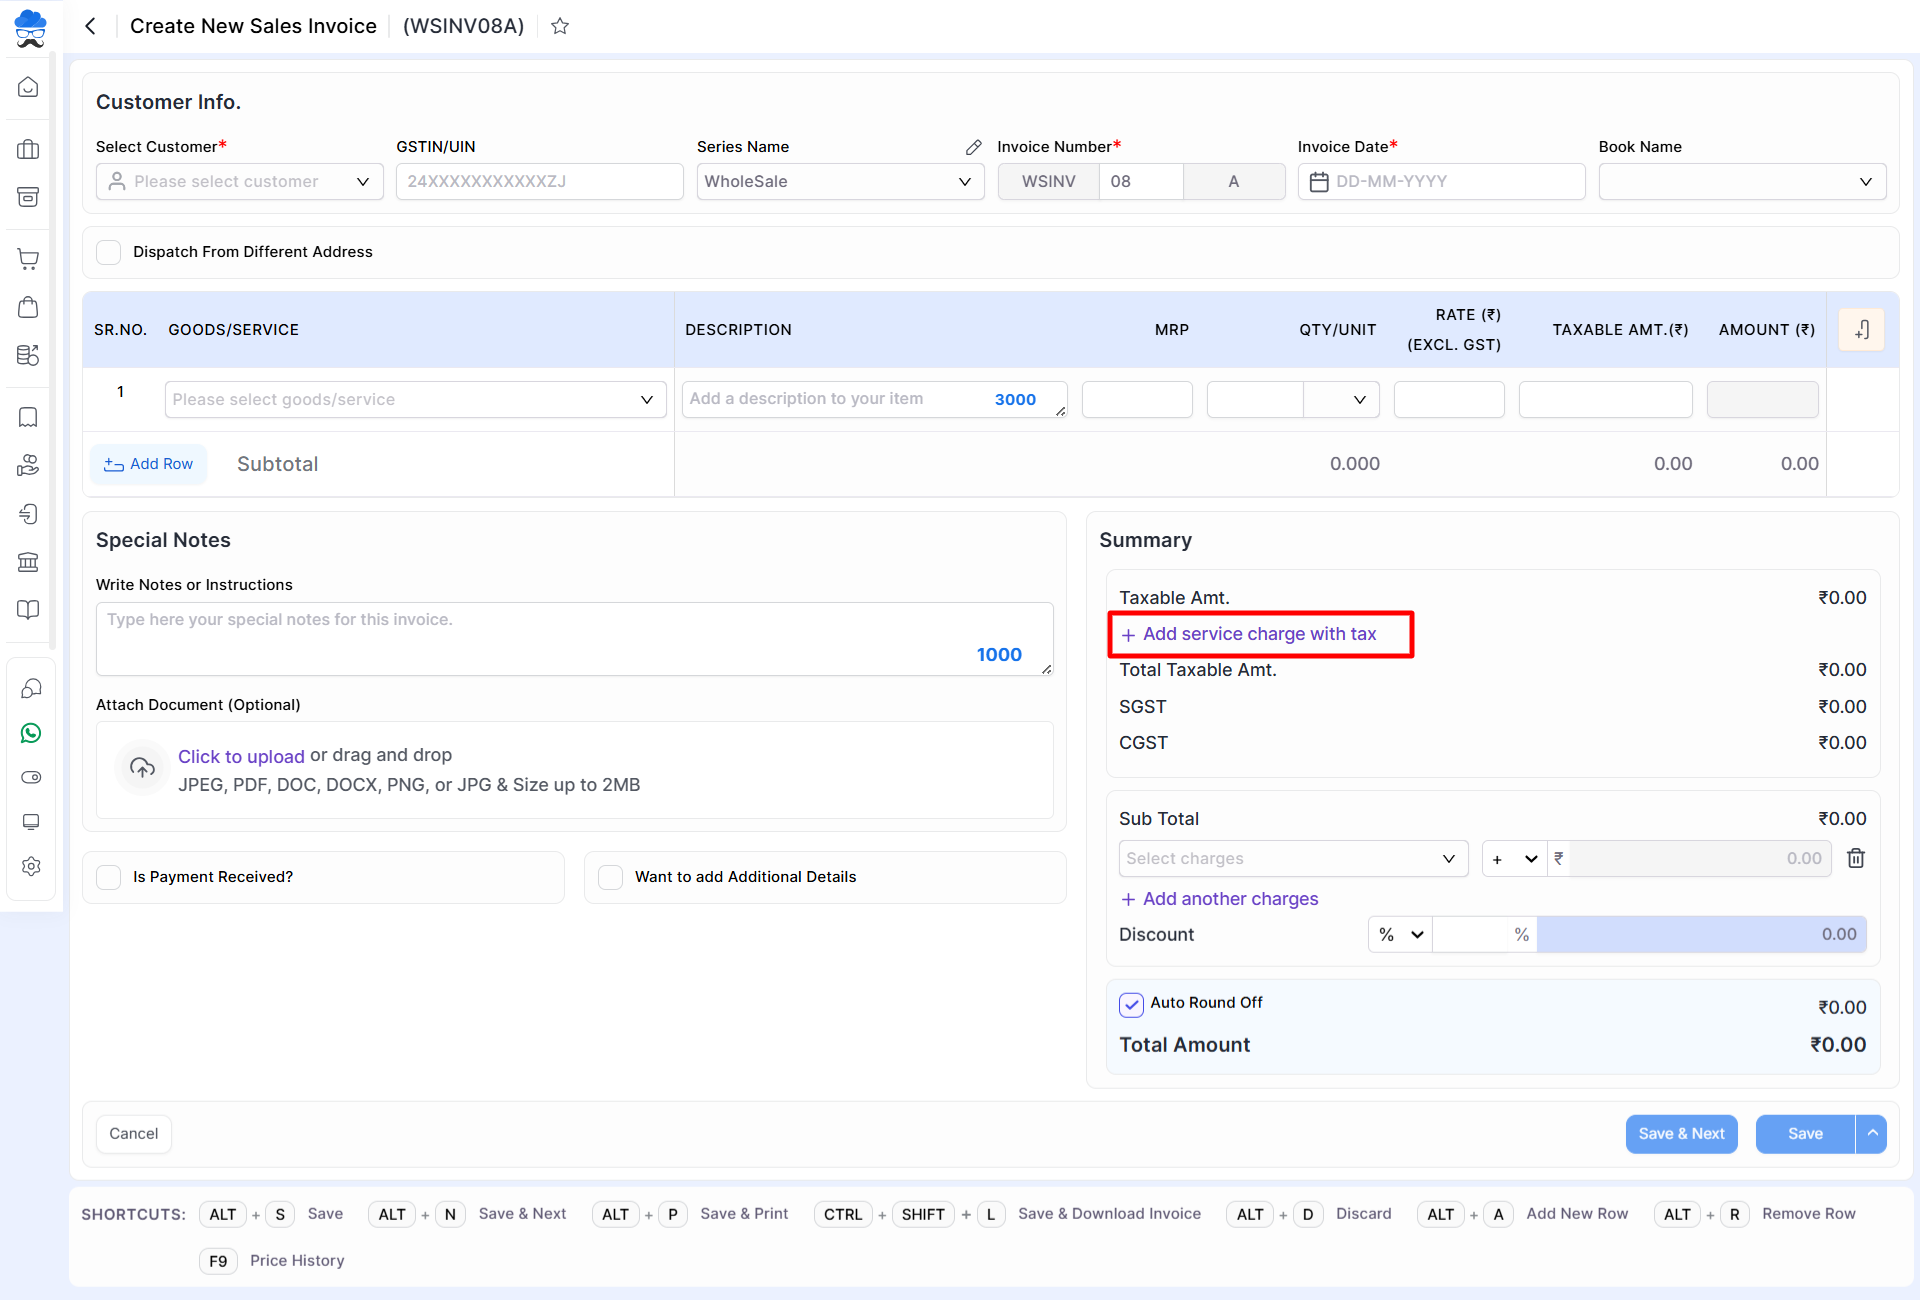
Task: Click the Total Amount label in Summary
Action: [x=1184, y=1045]
